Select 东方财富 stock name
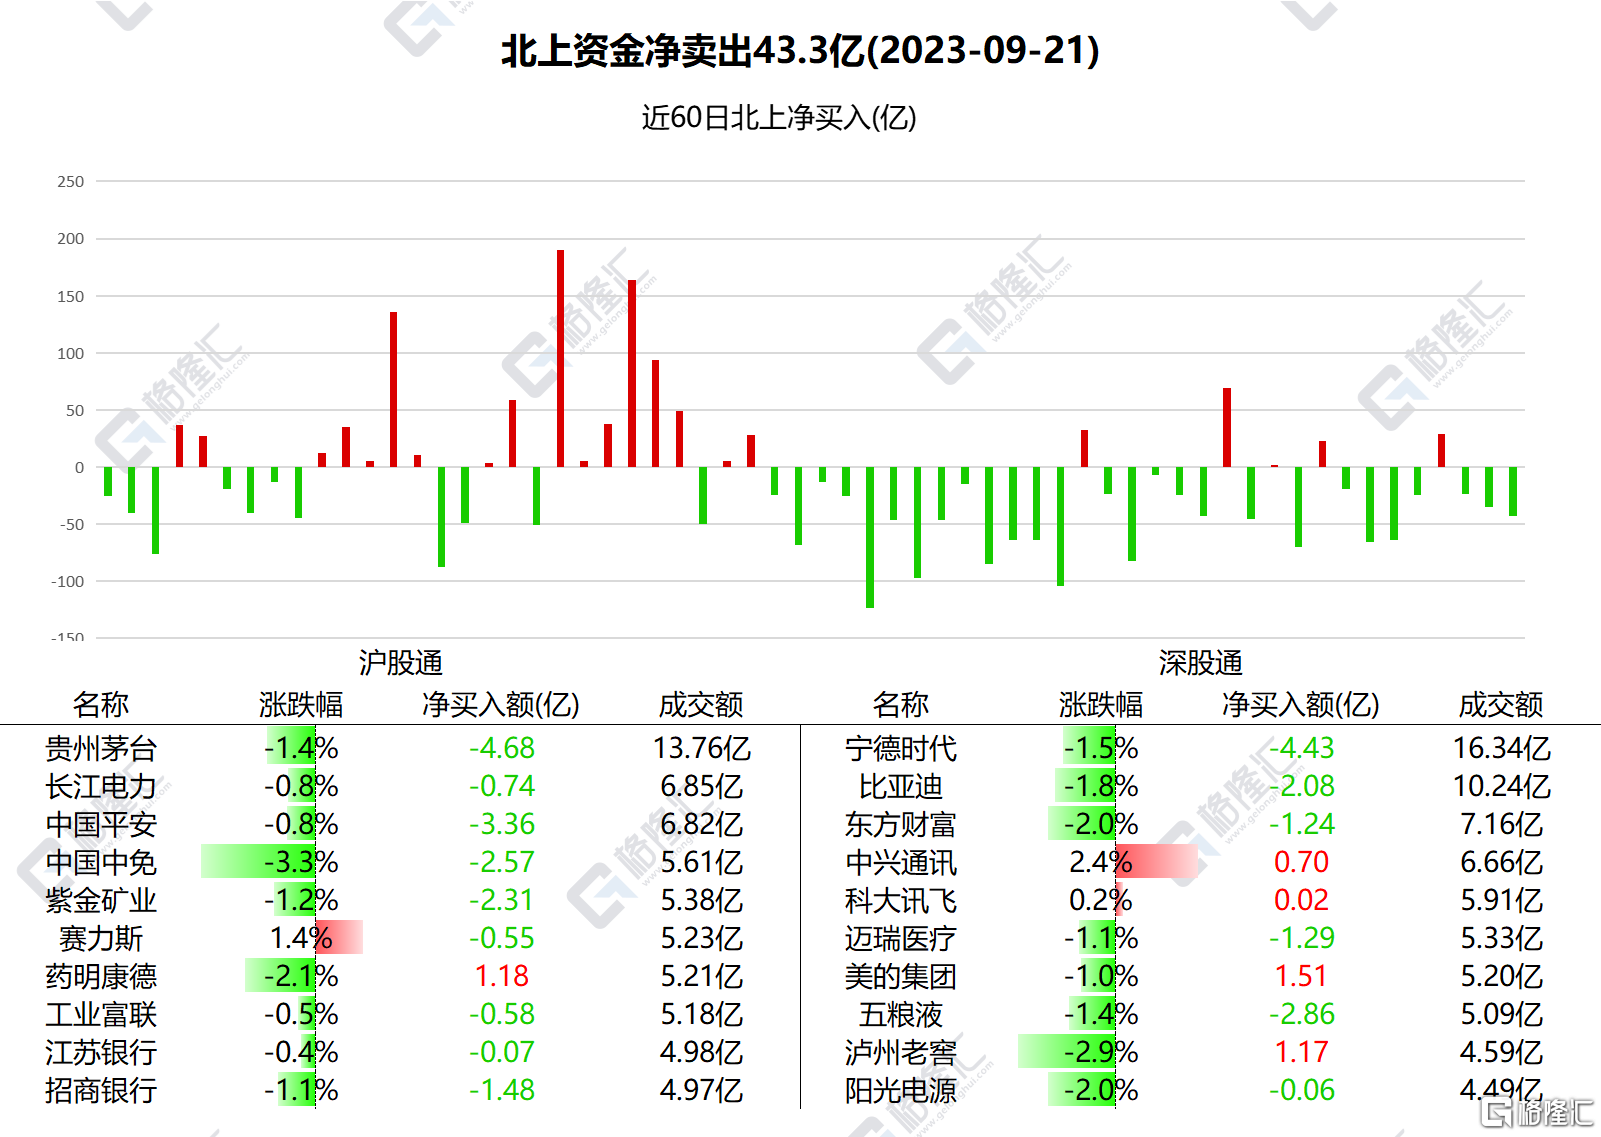This screenshot has height=1137, width=1601. click(901, 824)
